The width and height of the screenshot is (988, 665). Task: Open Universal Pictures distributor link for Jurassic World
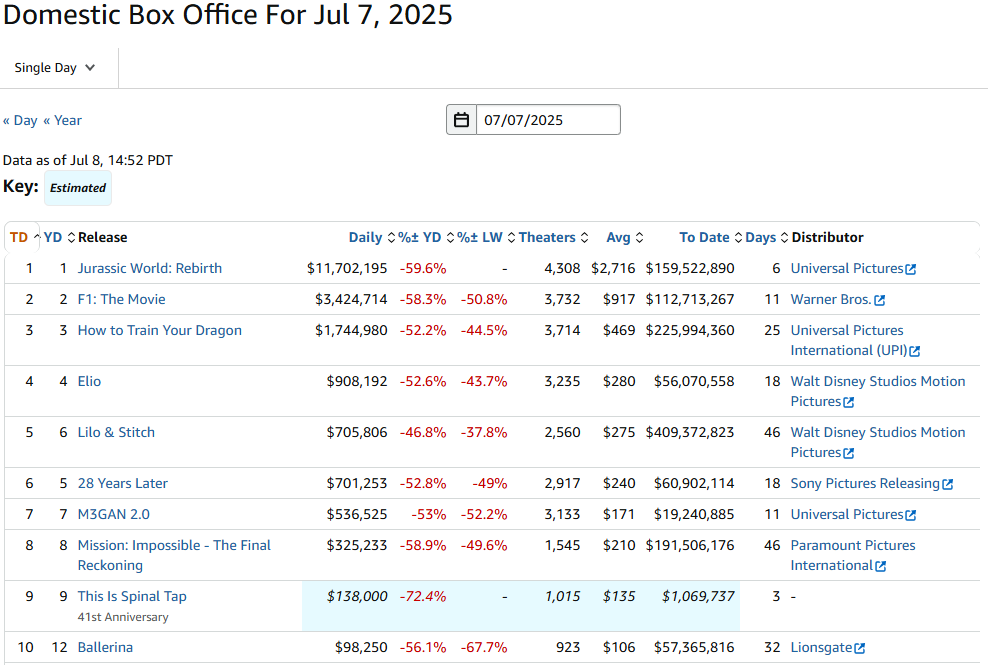(x=847, y=269)
